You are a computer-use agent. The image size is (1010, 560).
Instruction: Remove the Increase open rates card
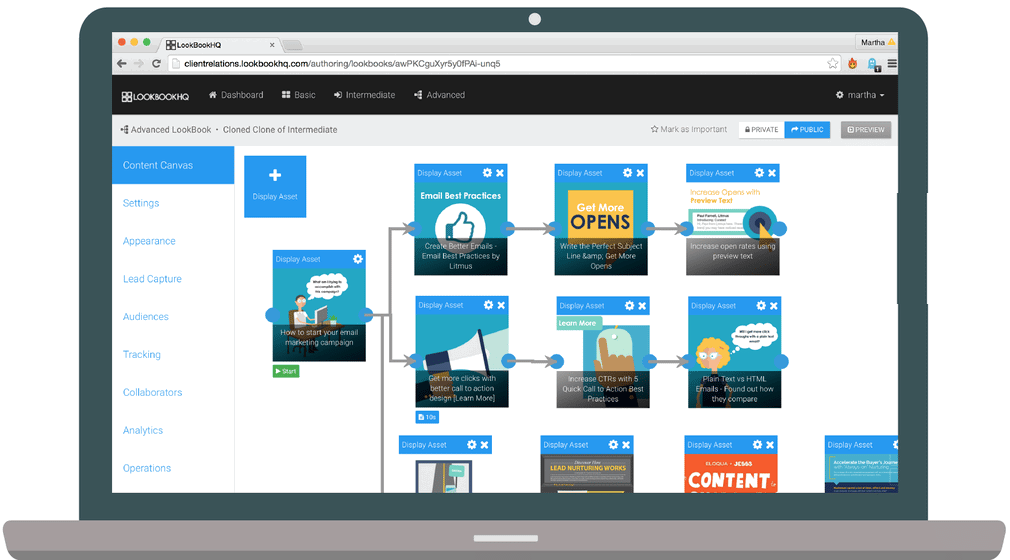(772, 173)
